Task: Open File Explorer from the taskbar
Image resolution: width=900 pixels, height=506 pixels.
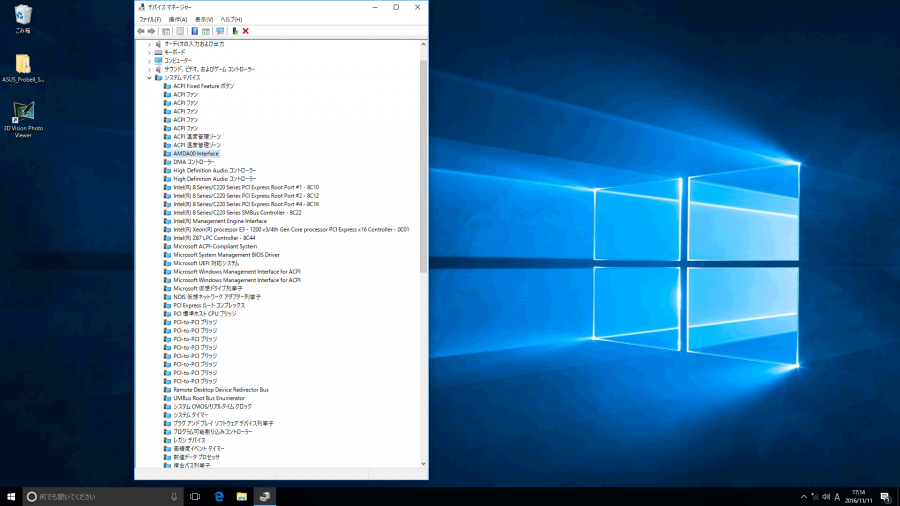Action: 242,496
